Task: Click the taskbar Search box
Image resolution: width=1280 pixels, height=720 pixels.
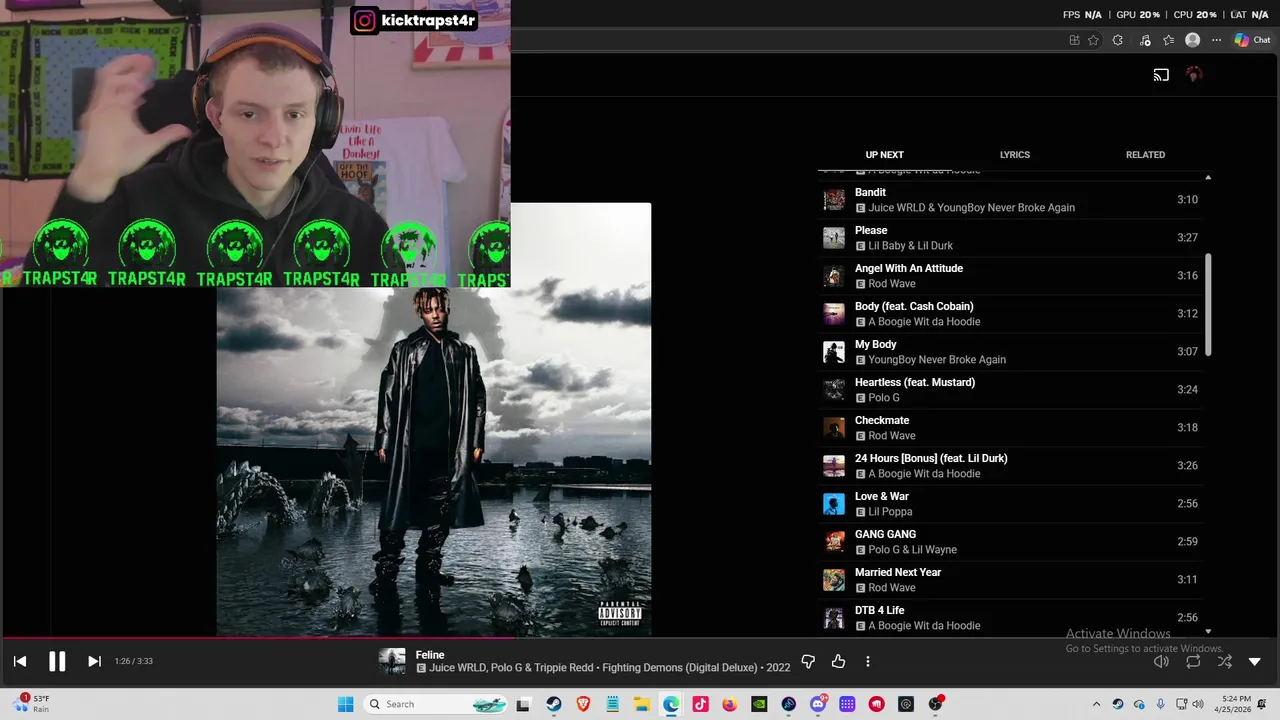Action: 436,704
